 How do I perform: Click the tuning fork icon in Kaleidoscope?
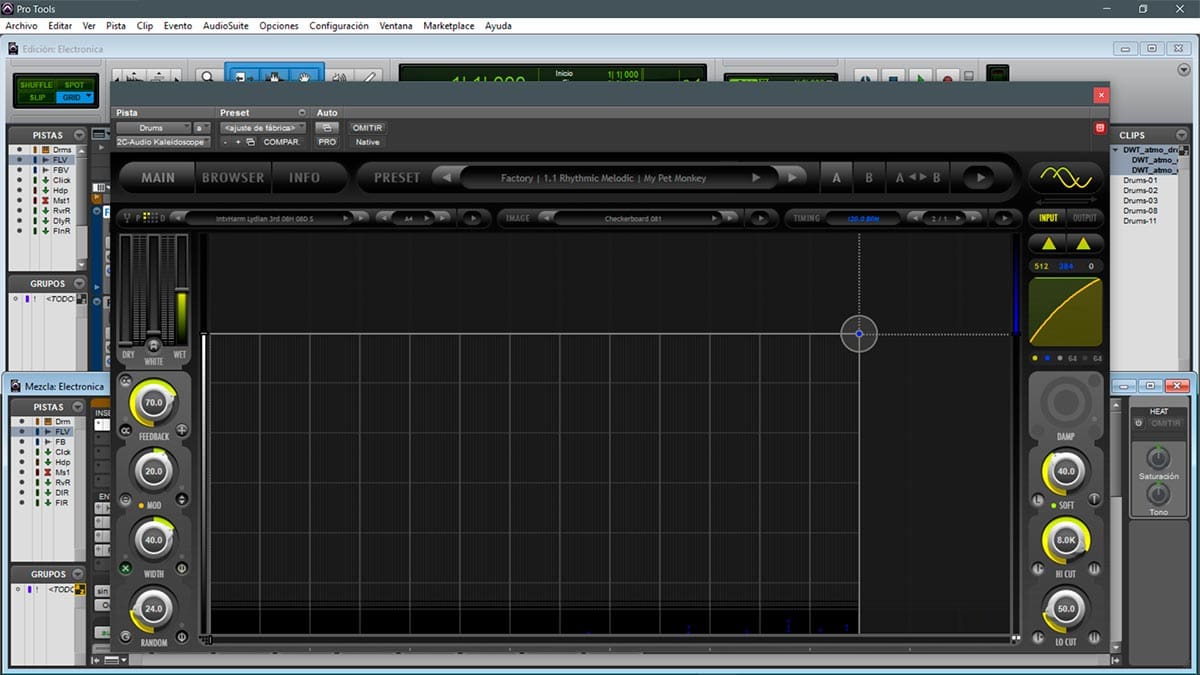[125, 218]
